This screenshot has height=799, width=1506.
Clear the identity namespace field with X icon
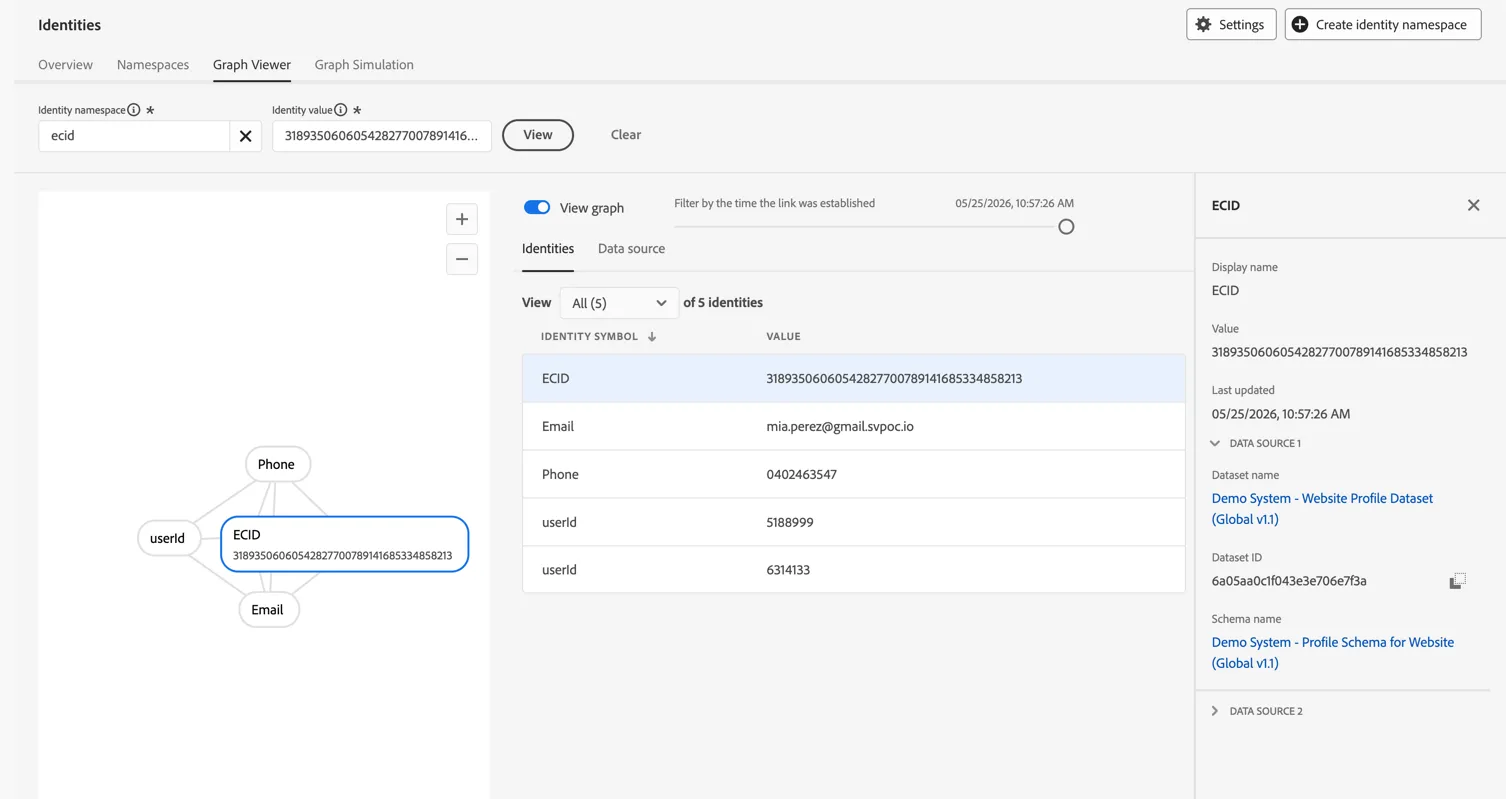click(245, 136)
